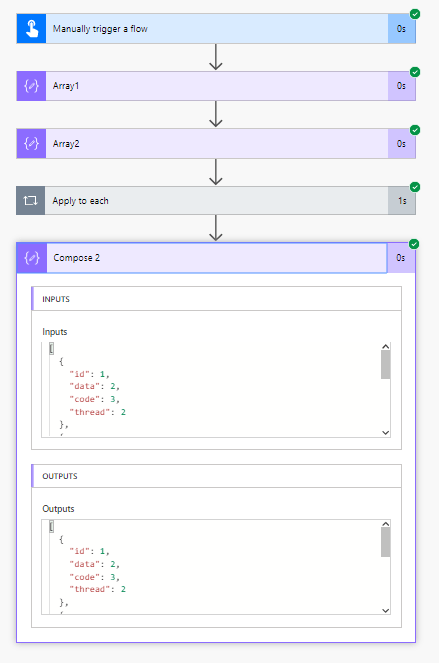Click the OUTPUTS section header
Image resolution: width=439 pixels, height=663 pixels.
coord(217,476)
